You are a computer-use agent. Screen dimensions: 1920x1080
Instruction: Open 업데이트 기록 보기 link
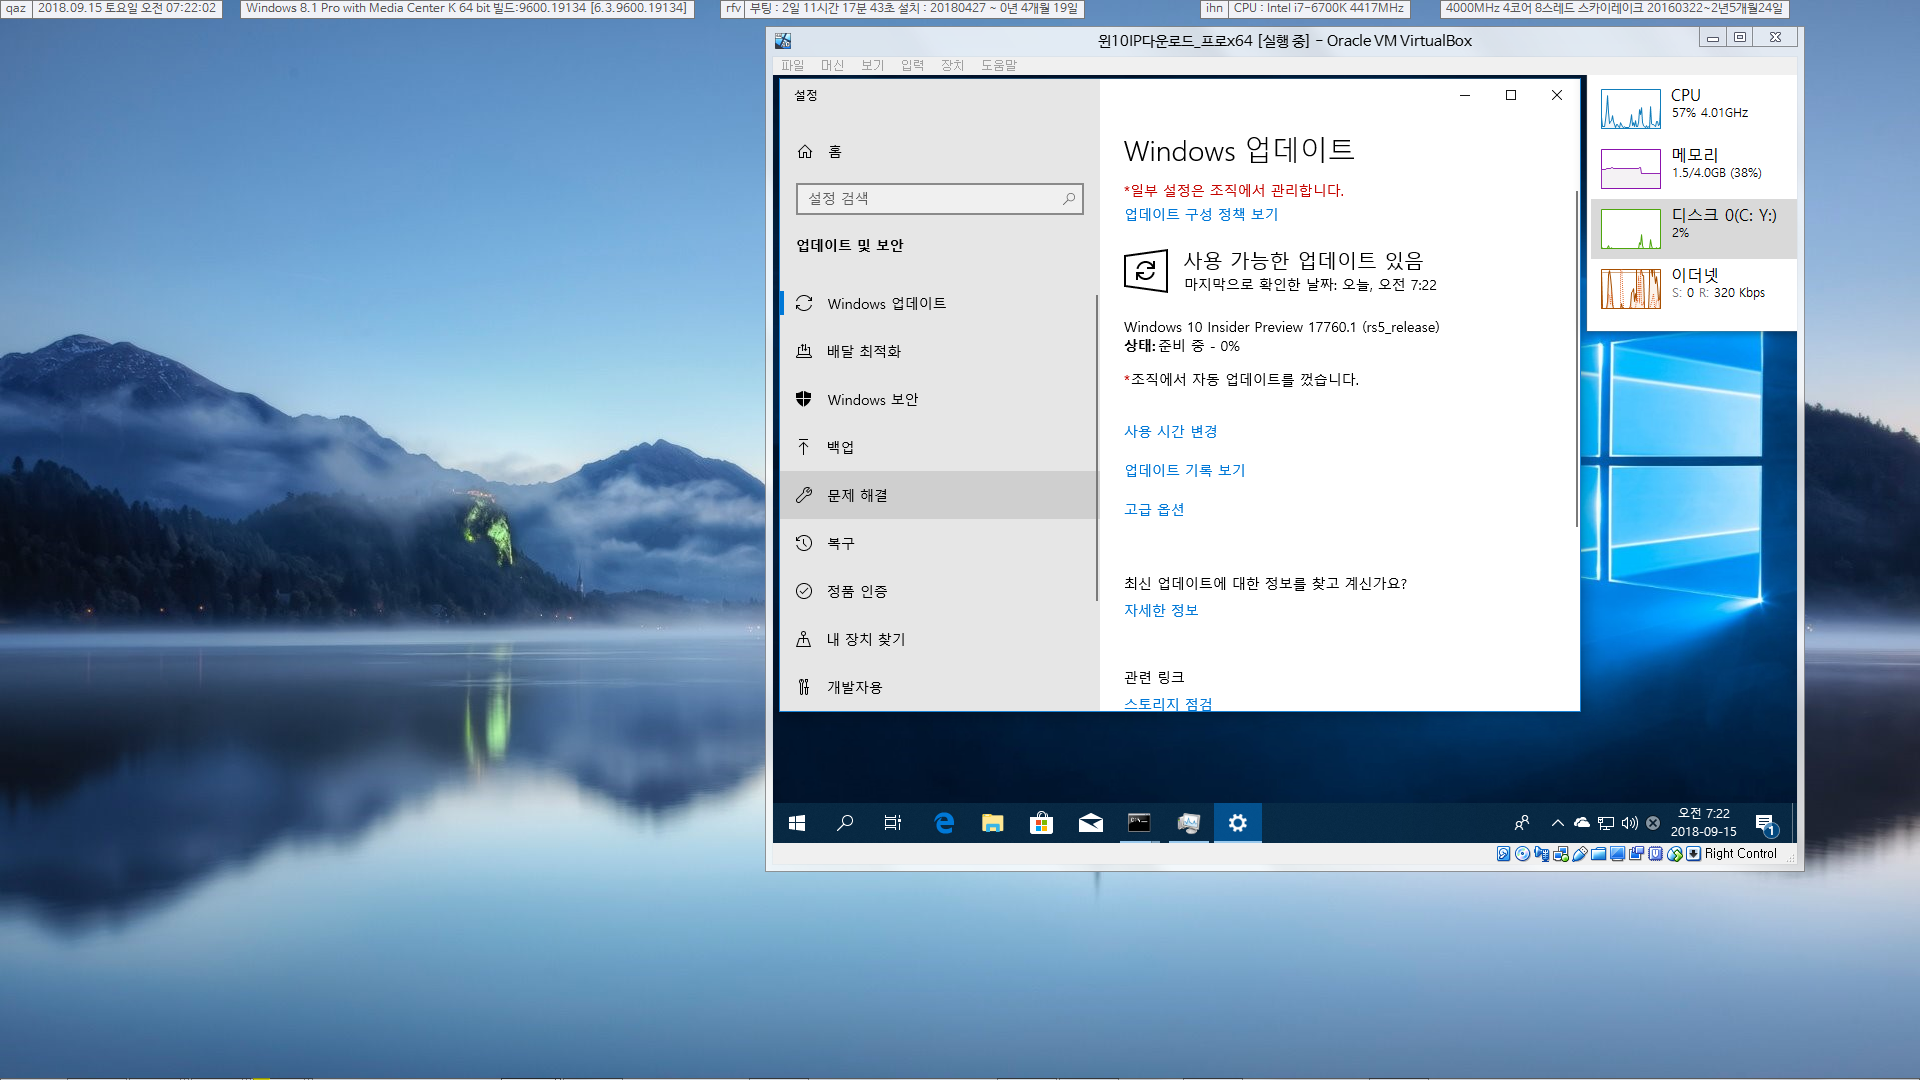point(1185,470)
